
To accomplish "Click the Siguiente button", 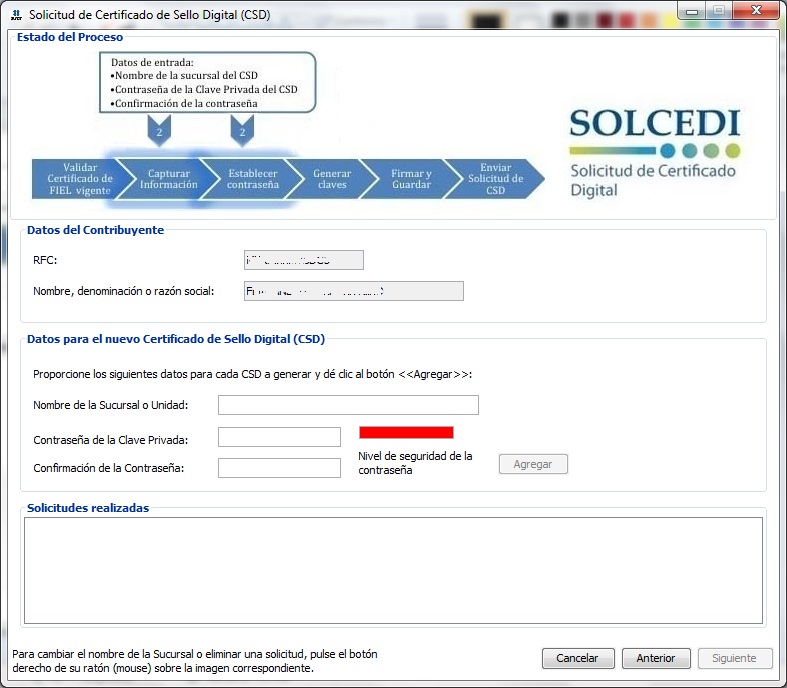I will [734, 658].
